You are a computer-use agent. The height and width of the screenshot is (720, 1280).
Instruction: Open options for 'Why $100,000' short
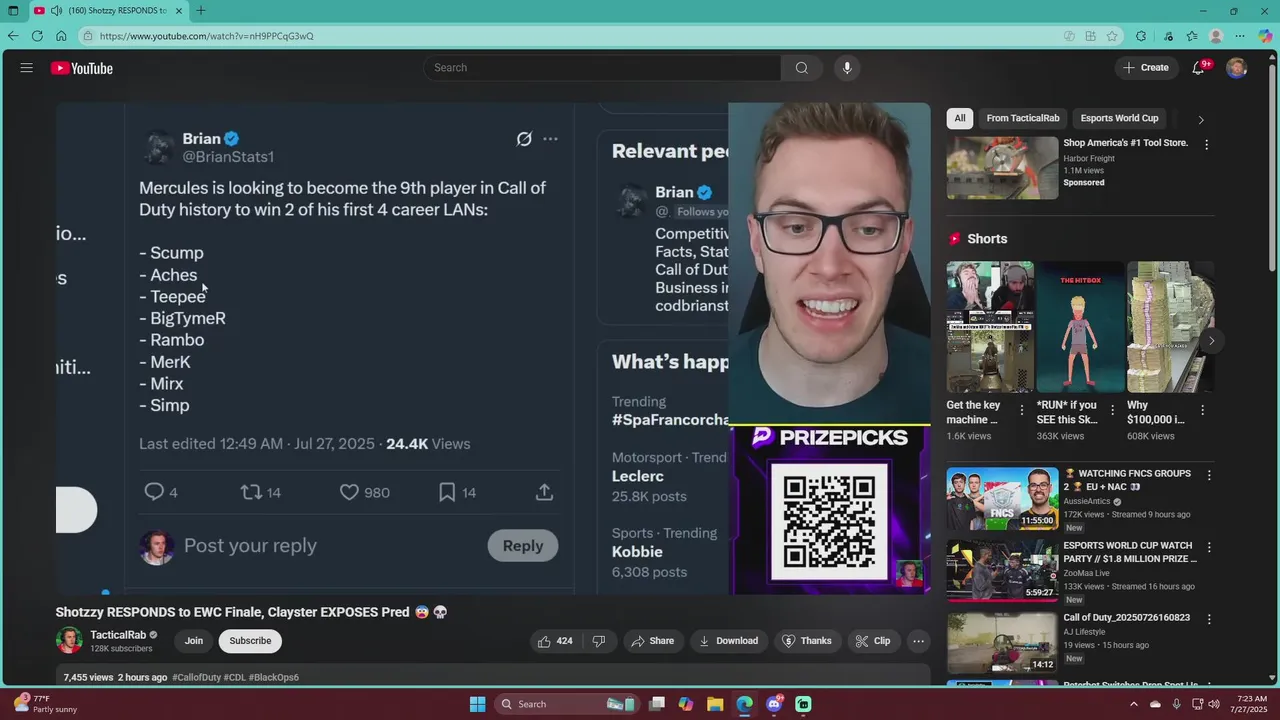pos(1202,410)
